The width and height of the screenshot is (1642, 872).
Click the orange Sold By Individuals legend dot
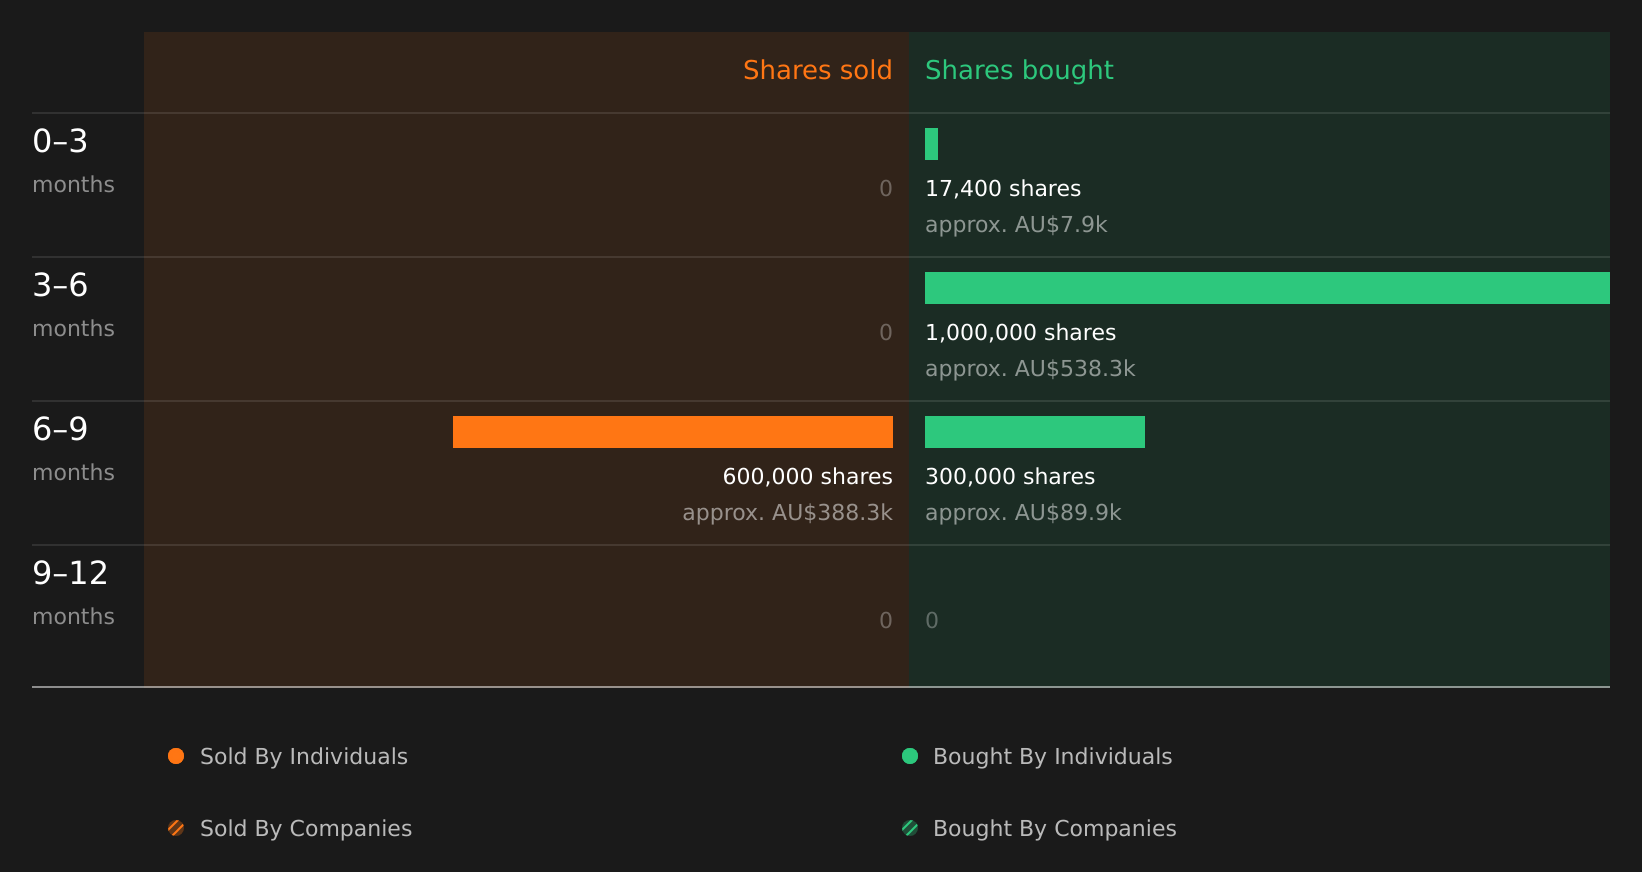pyautogui.click(x=176, y=756)
